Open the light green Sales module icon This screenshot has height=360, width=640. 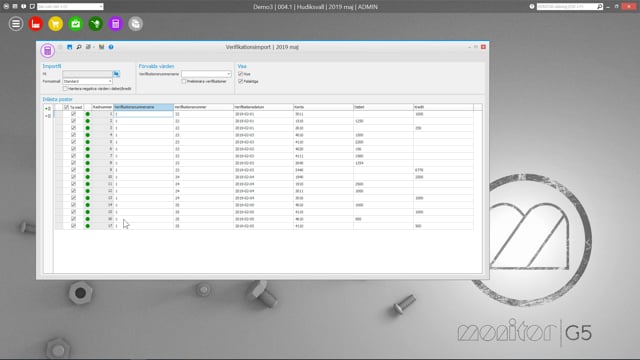(x=76, y=24)
